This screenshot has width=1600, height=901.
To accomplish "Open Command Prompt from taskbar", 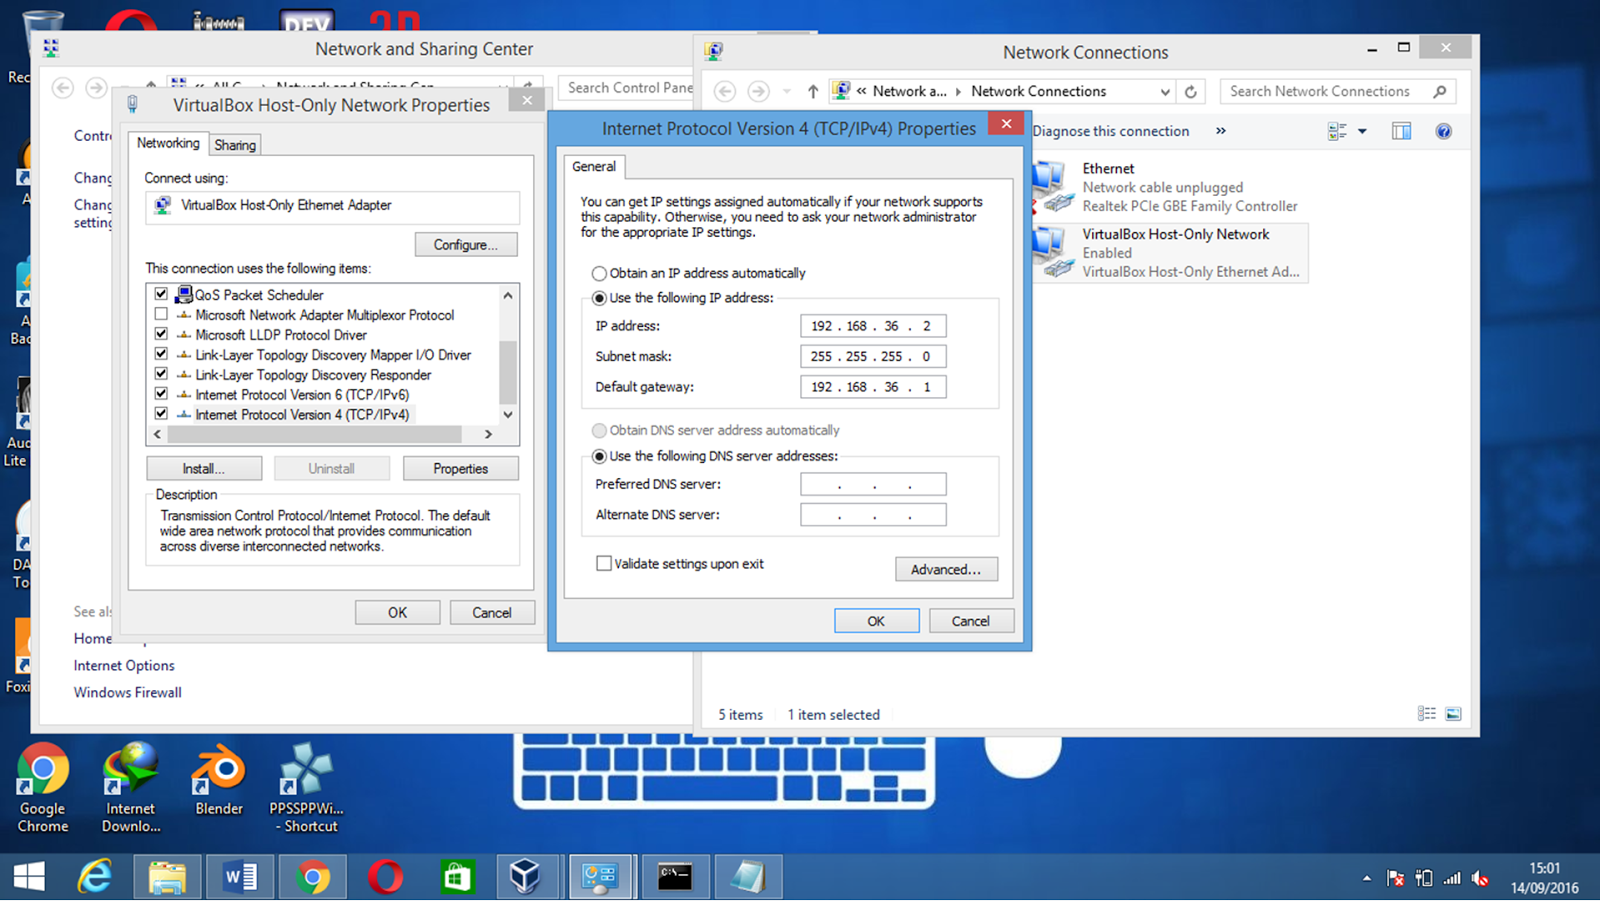I will click(675, 877).
